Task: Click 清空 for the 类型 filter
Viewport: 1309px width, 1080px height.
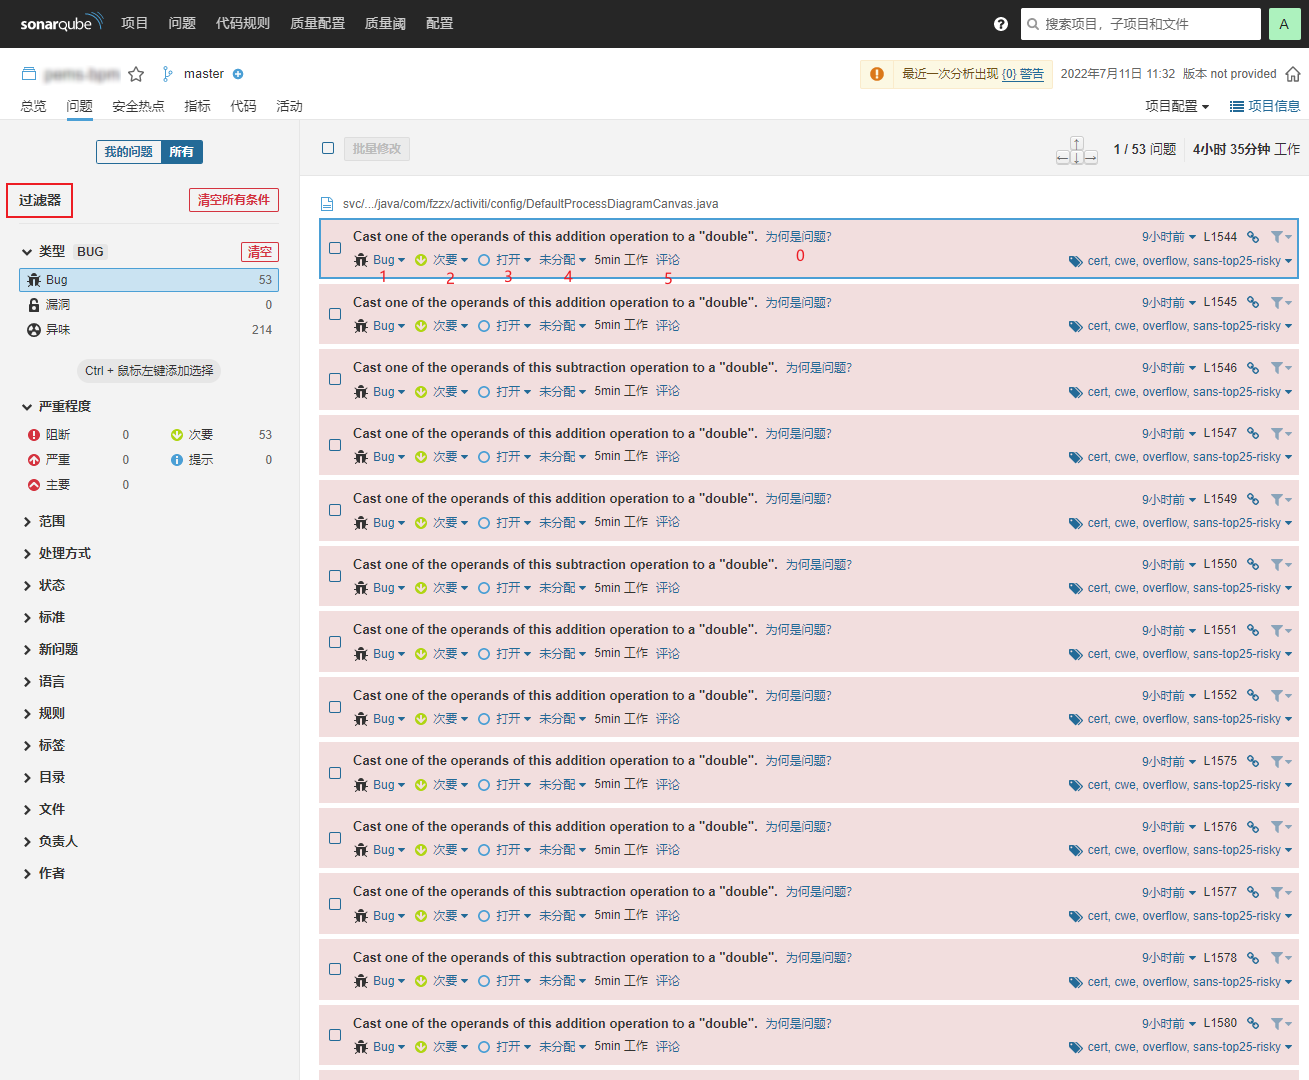Action: [260, 252]
